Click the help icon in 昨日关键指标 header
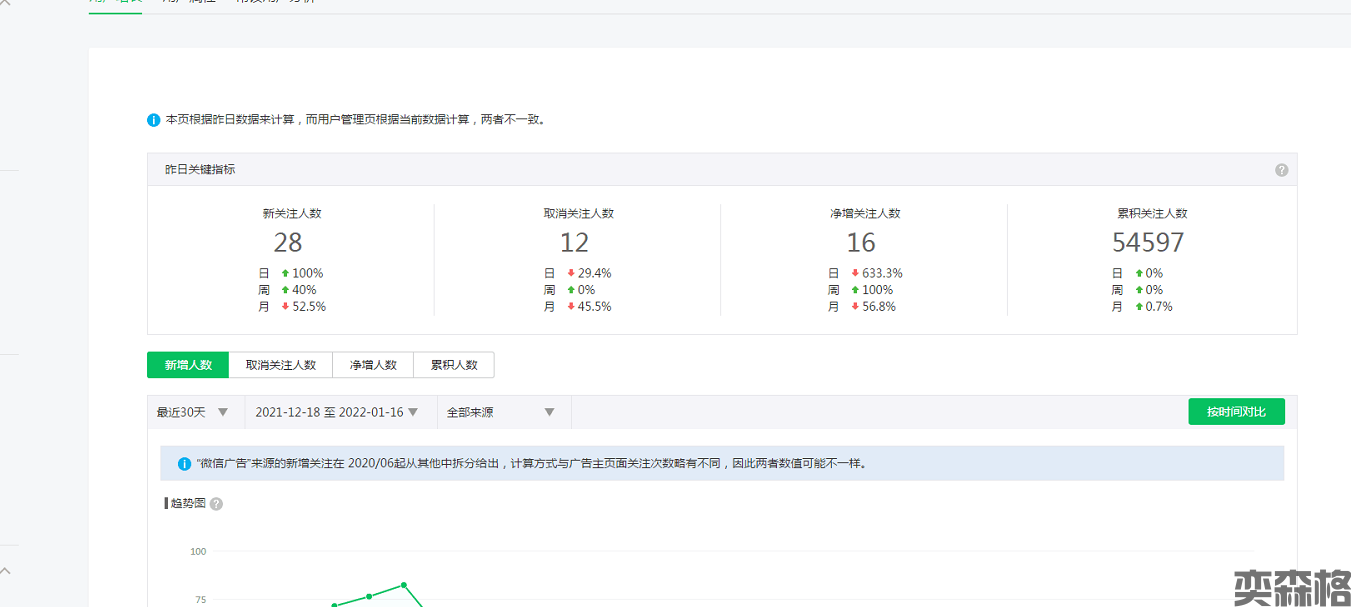This screenshot has height=607, width=1351. 1281,170
